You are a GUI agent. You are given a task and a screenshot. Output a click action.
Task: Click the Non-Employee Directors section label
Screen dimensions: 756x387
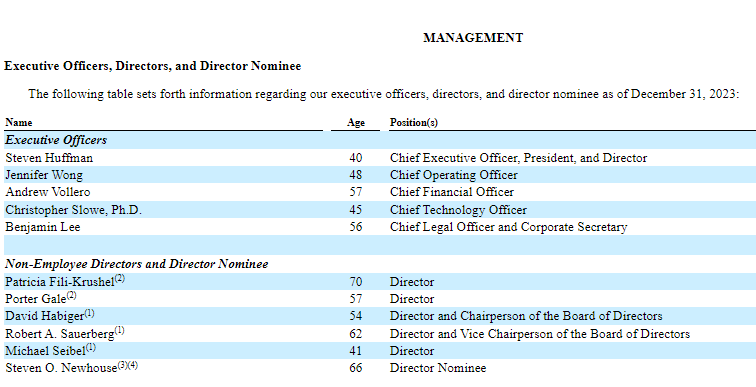tap(137, 264)
